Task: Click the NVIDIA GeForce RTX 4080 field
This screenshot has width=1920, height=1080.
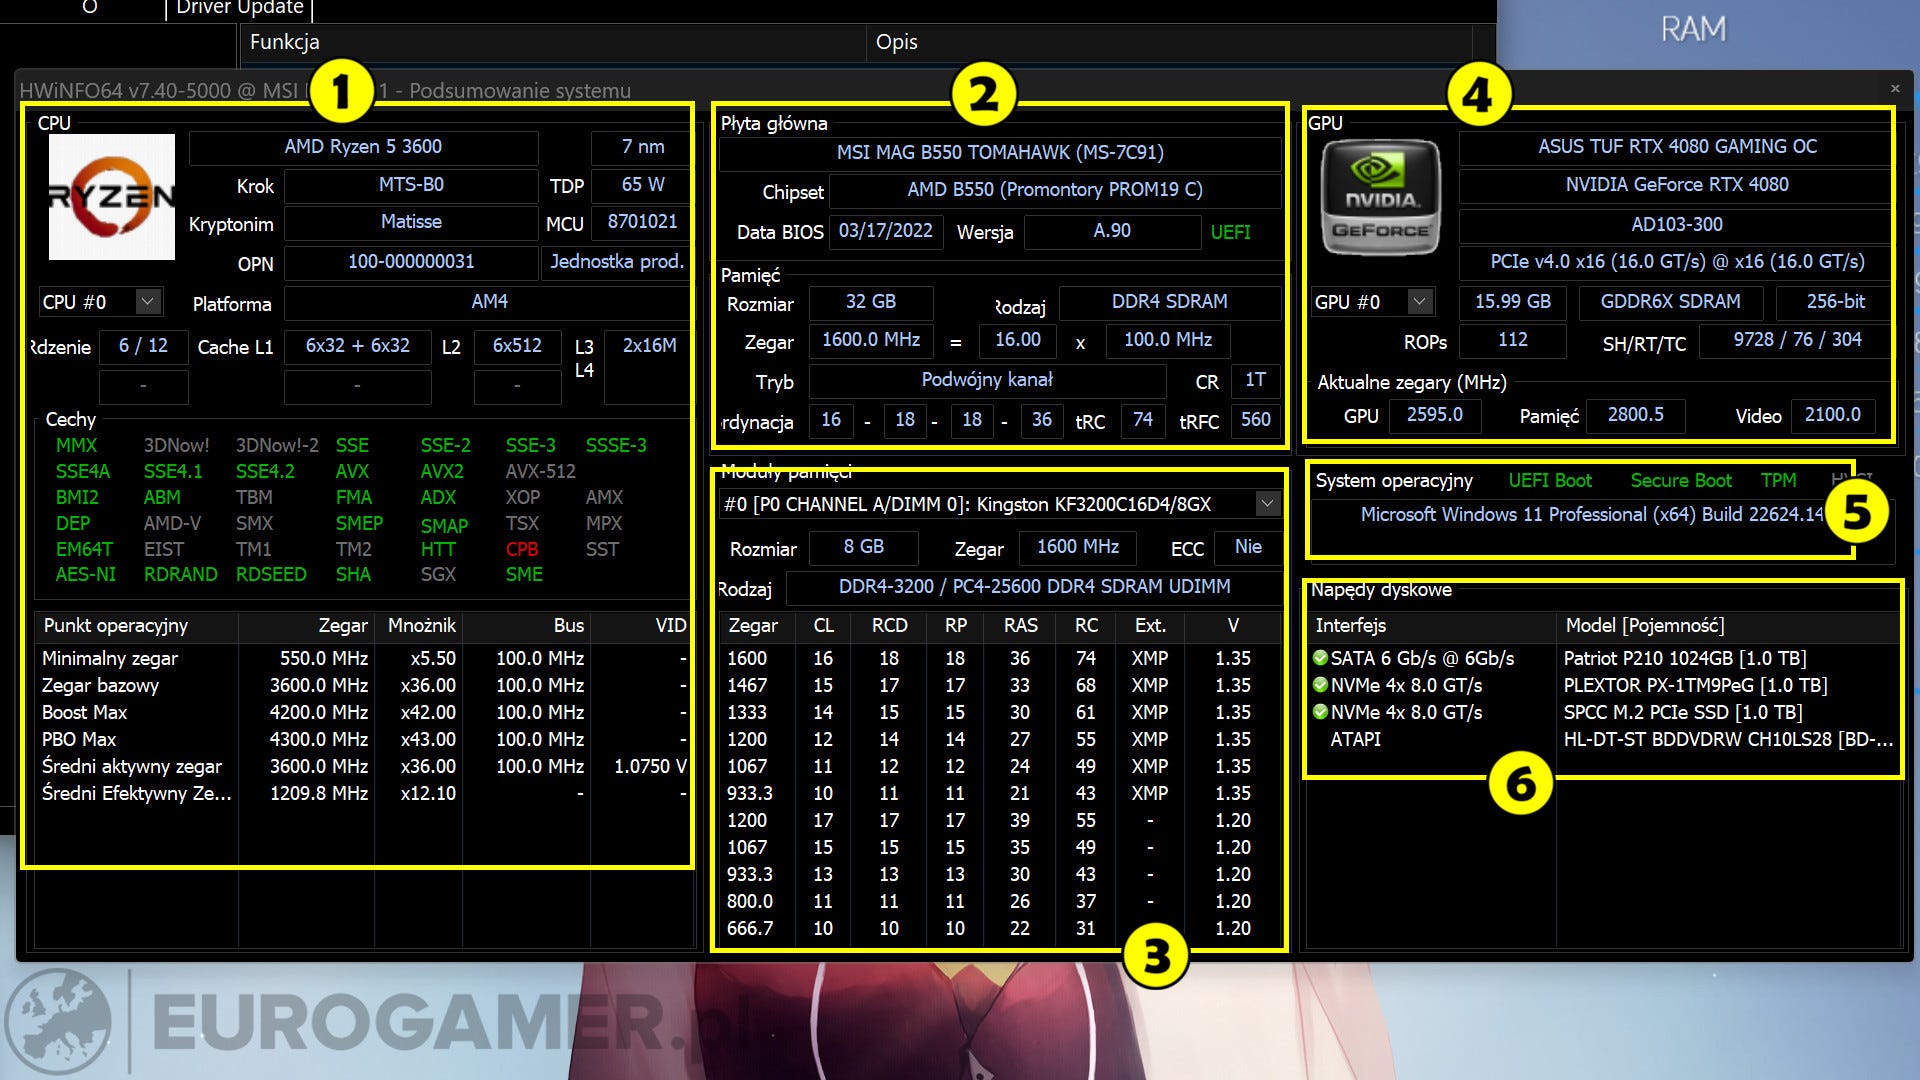Action: tap(1677, 185)
